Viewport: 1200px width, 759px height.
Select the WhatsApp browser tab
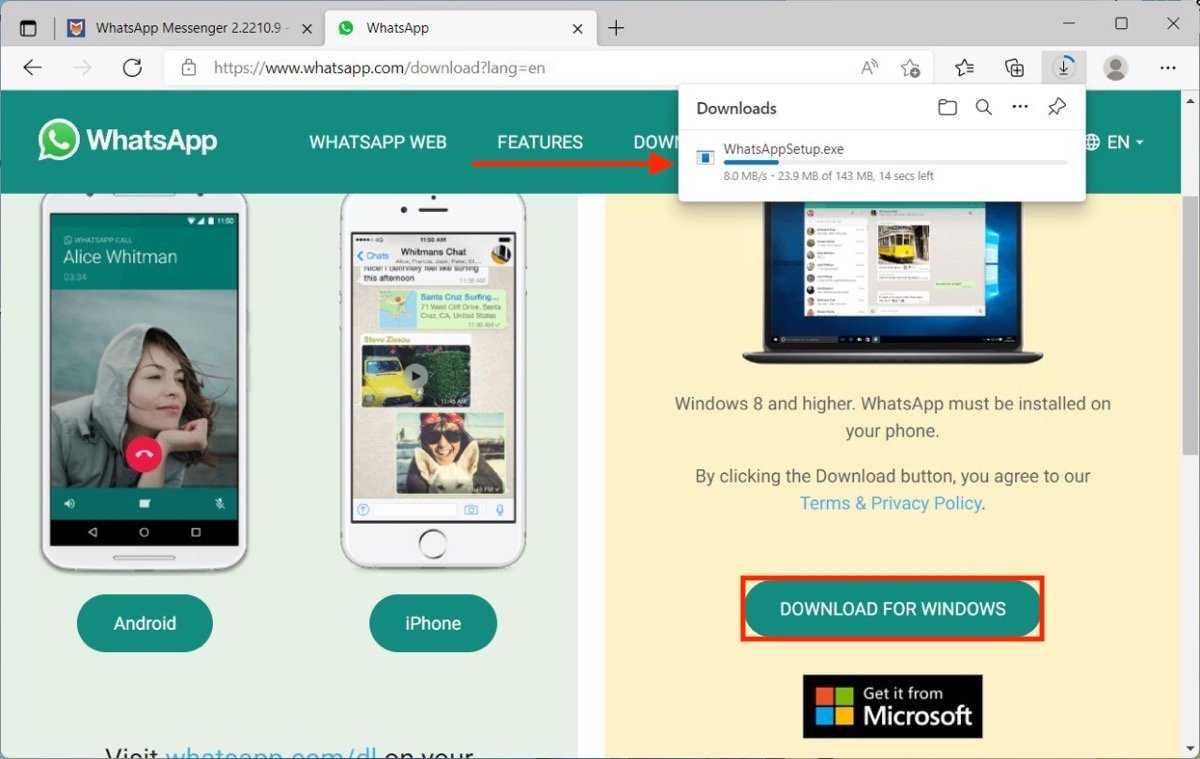(x=462, y=28)
